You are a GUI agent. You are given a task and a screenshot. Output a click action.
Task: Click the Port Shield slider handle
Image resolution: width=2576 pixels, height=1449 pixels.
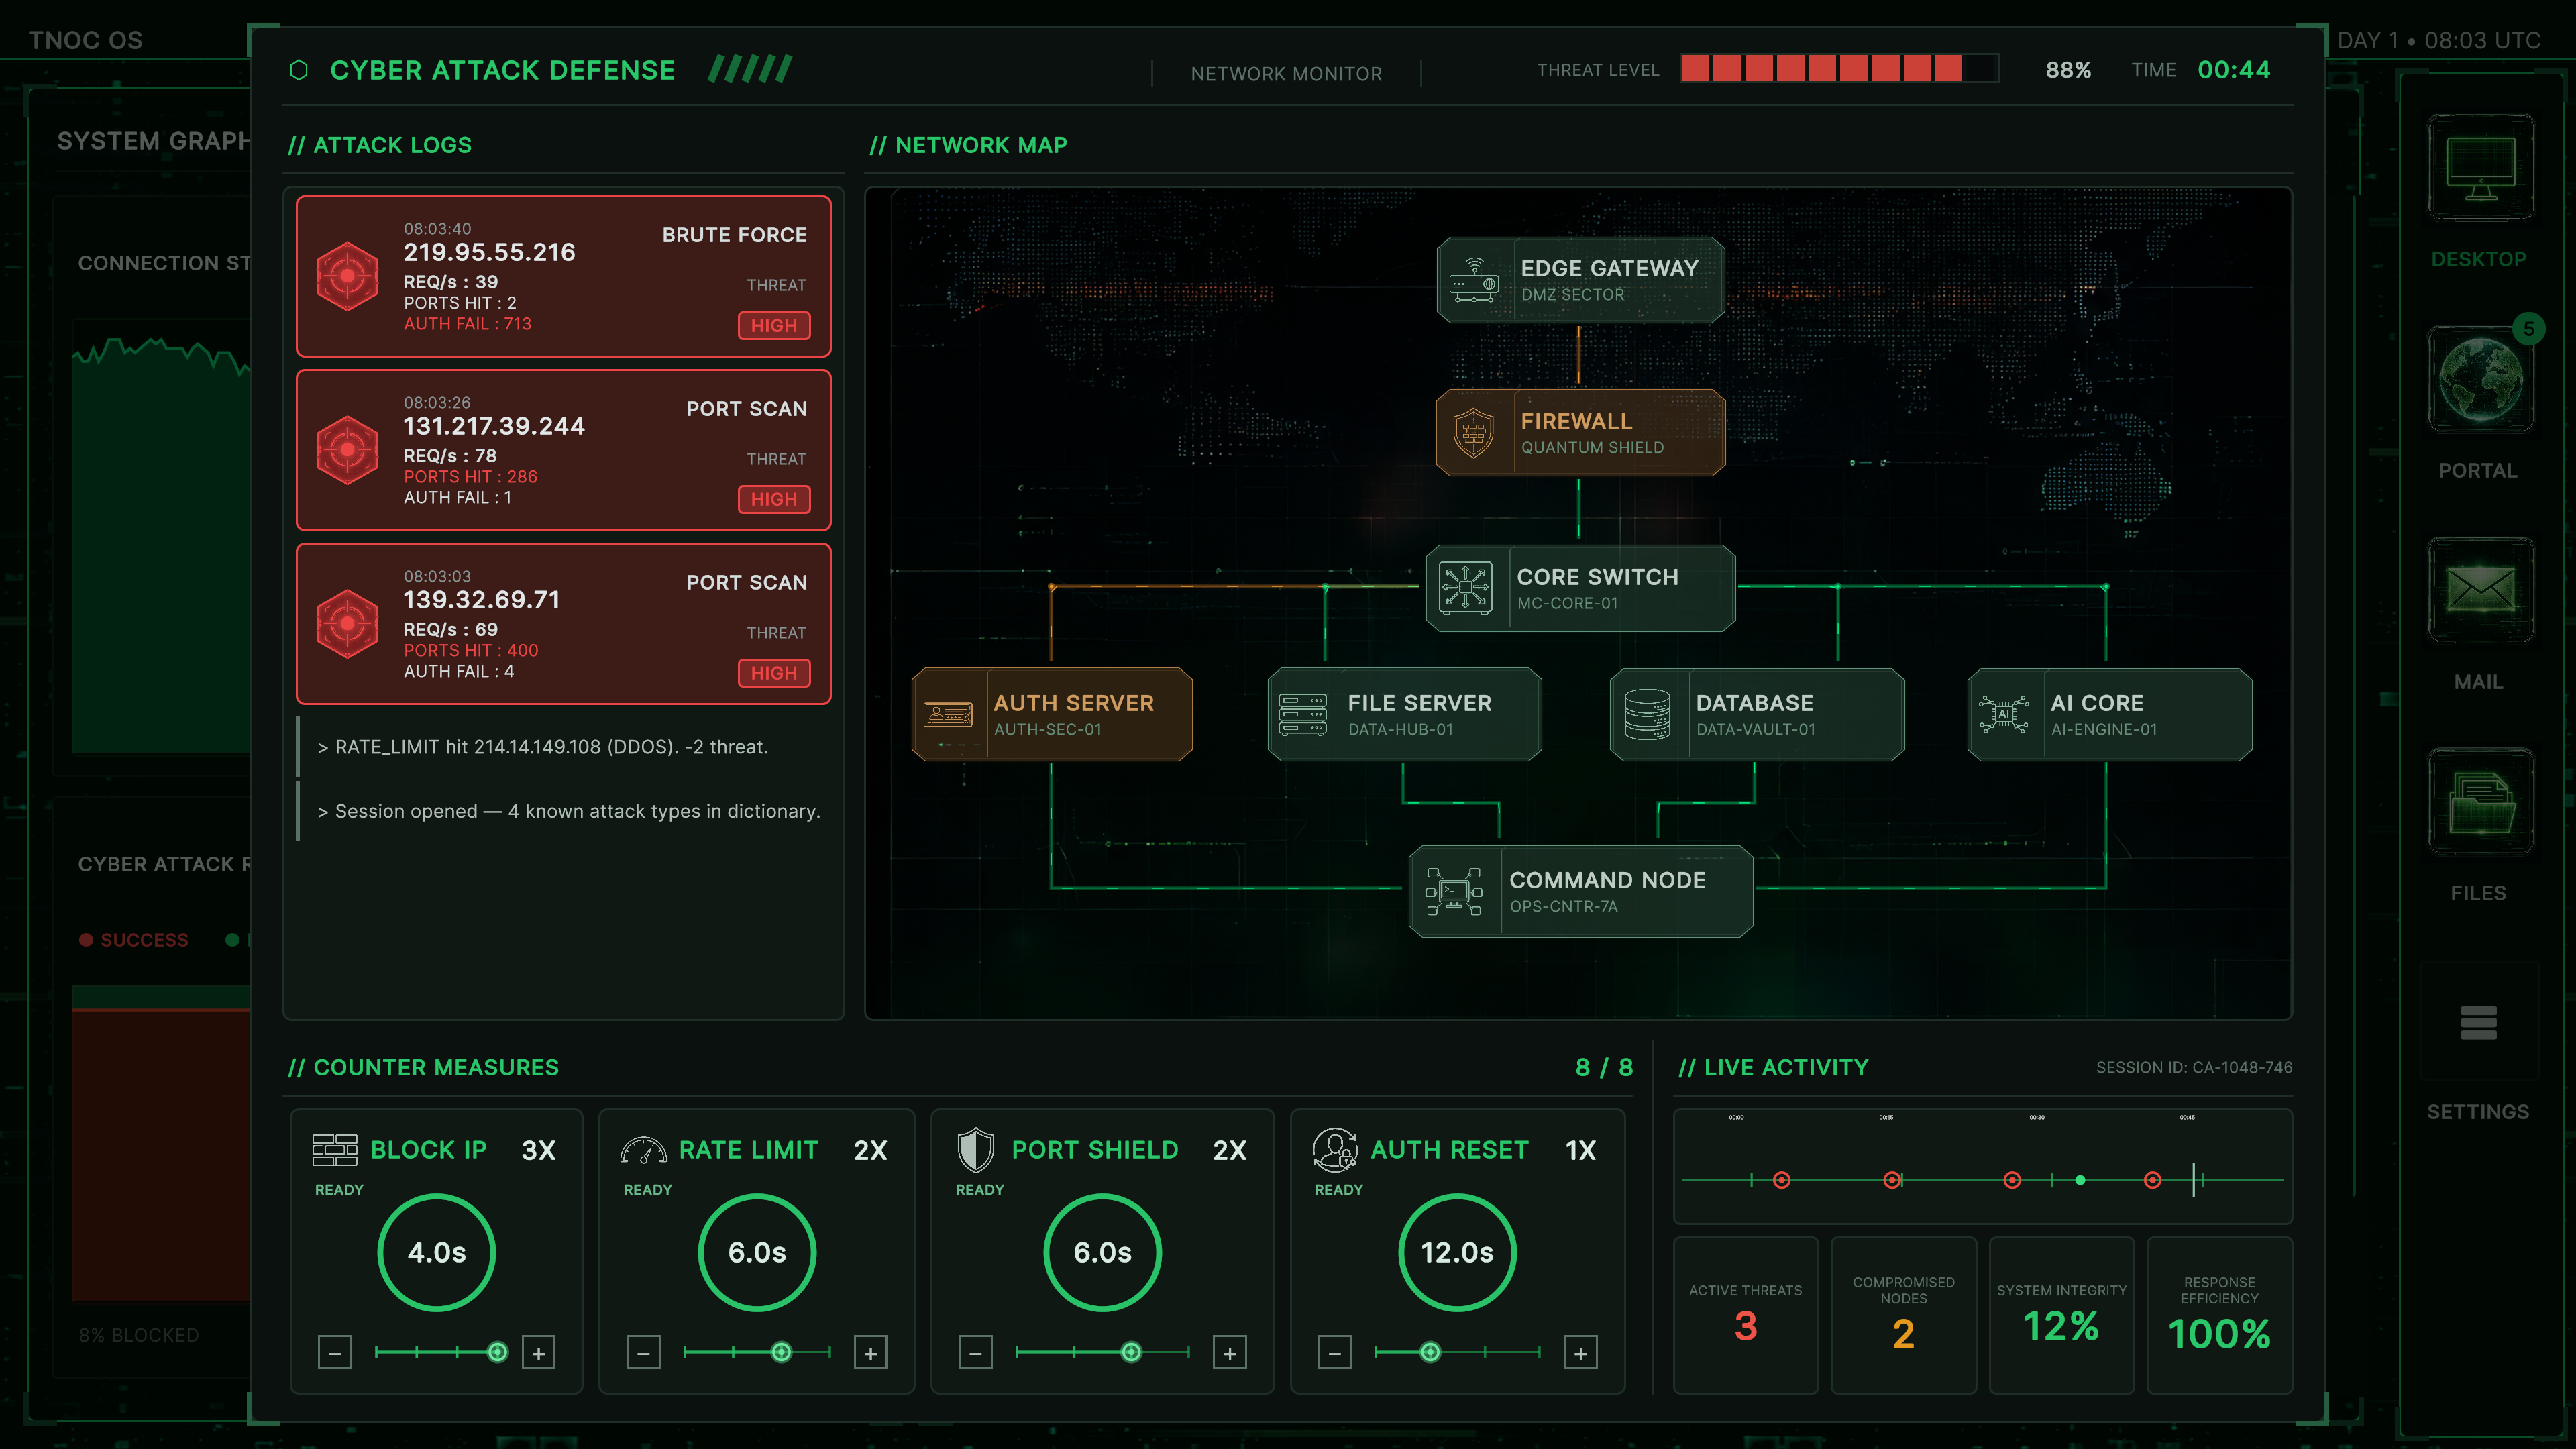pyautogui.click(x=1131, y=1352)
